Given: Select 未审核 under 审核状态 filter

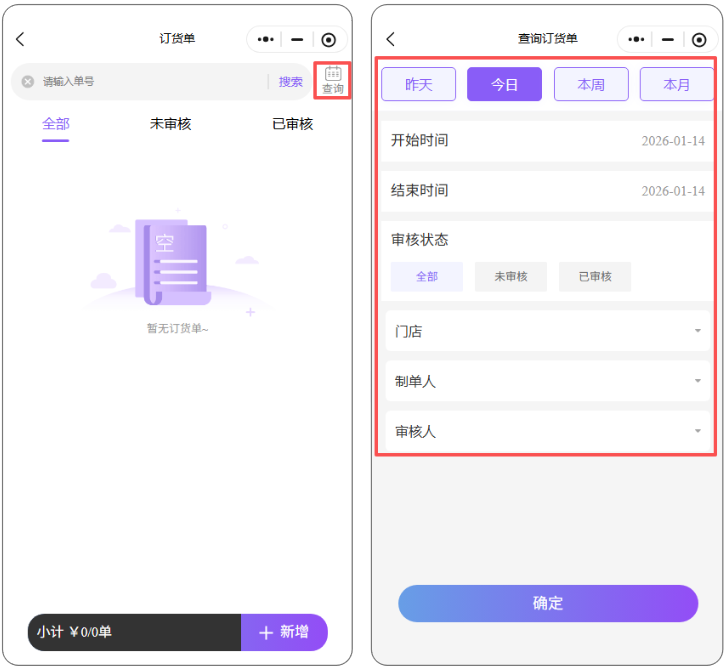Looking at the screenshot, I should click(510, 277).
